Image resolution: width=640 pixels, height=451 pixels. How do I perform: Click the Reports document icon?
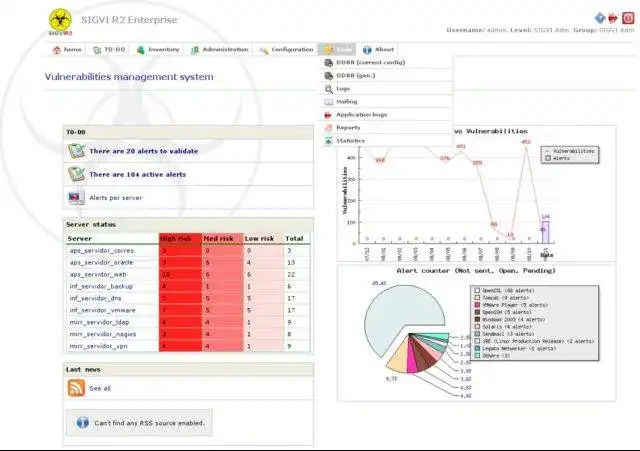(329, 128)
